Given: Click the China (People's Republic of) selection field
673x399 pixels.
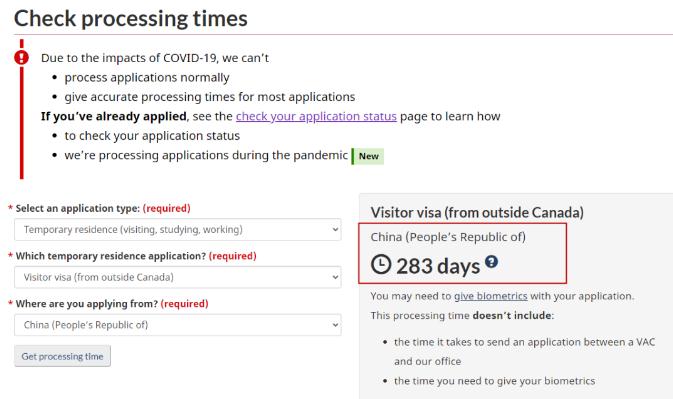Looking at the screenshot, I should click(x=178, y=325).
